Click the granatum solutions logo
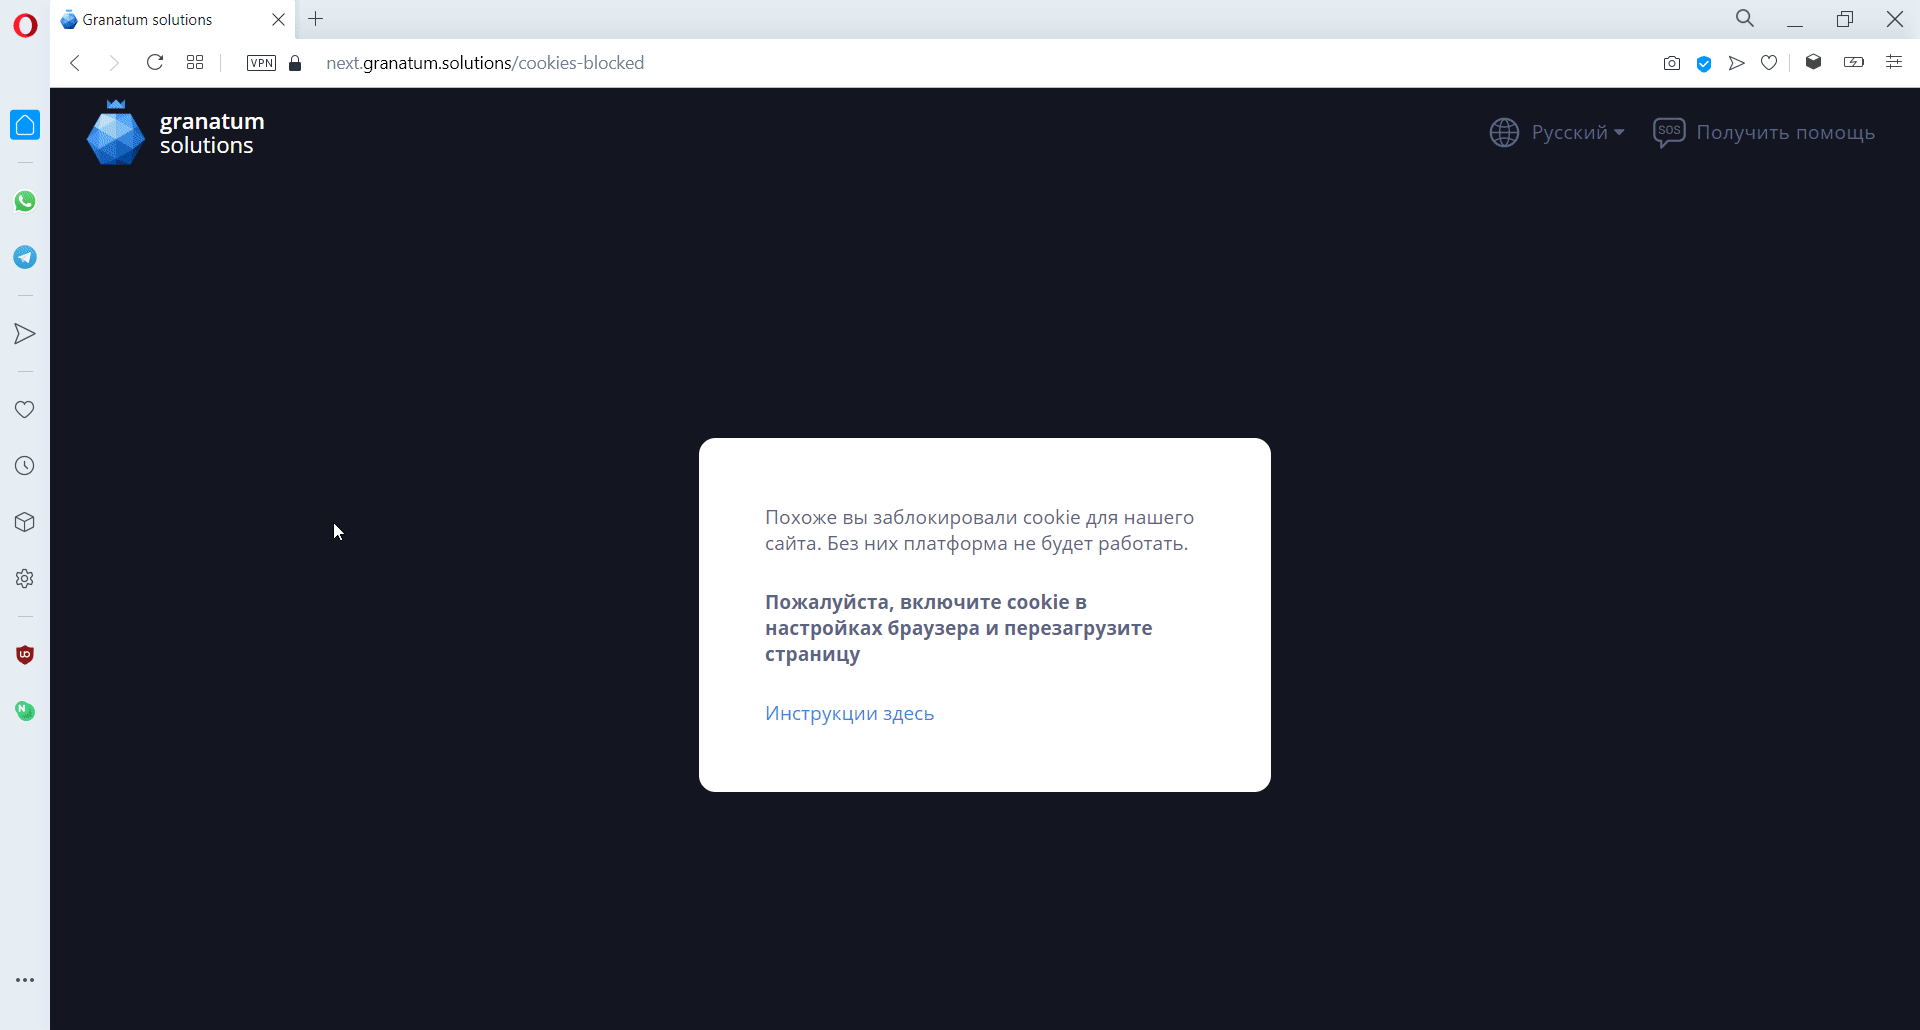The image size is (1920, 1030). click(x=176, y=132)
